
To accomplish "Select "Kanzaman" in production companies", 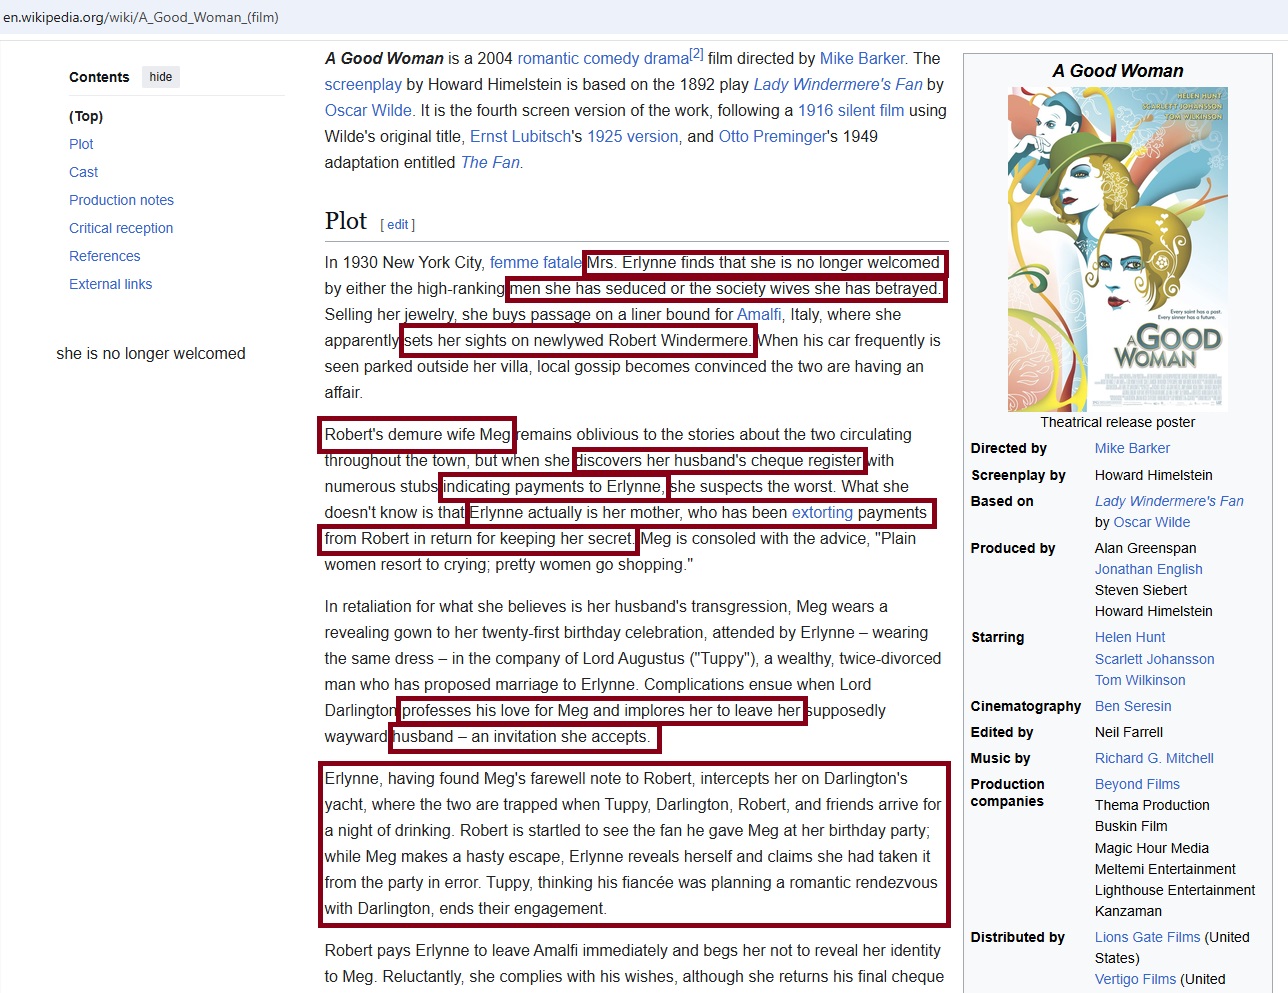I will click(x=1128, y=911).
